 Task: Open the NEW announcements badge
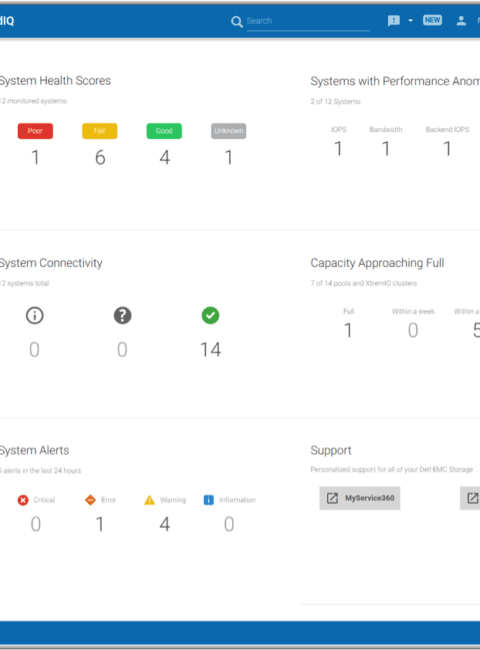point(432,20)
